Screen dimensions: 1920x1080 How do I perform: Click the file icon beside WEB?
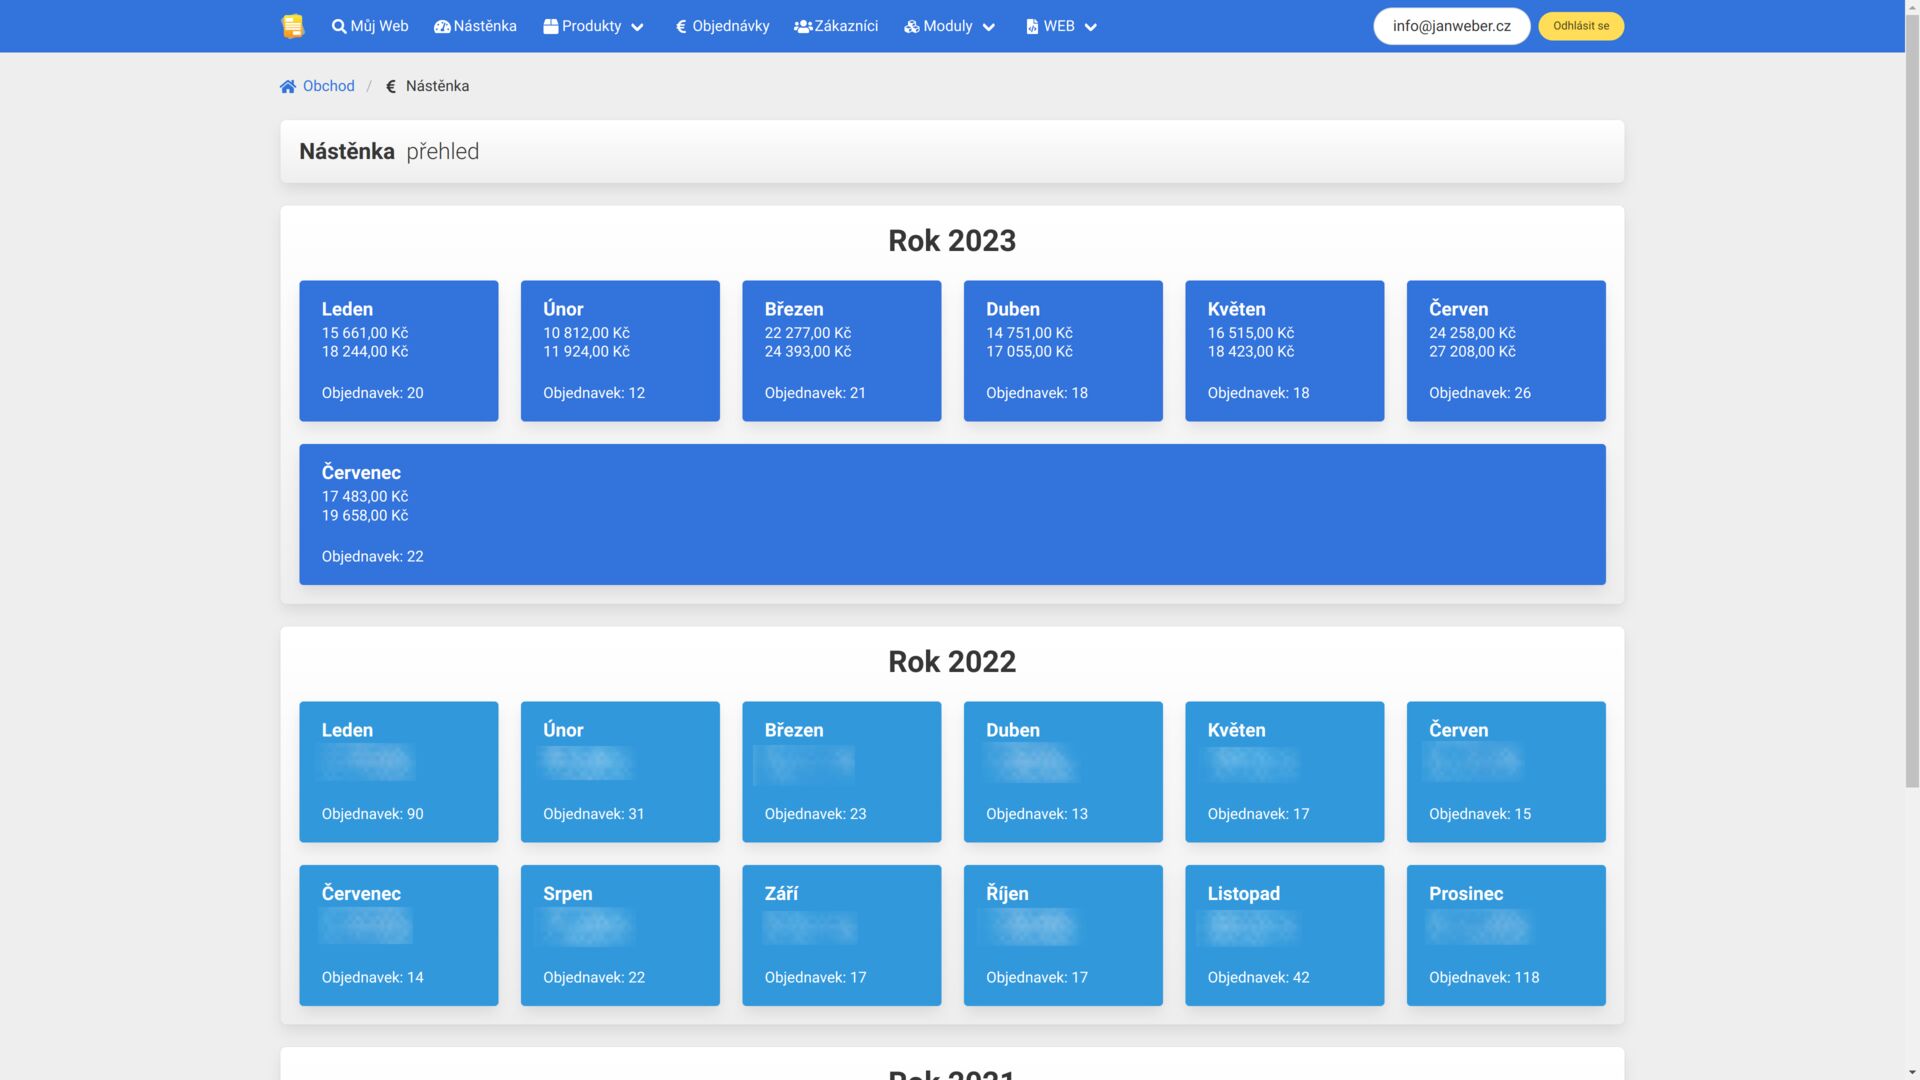1032,27
